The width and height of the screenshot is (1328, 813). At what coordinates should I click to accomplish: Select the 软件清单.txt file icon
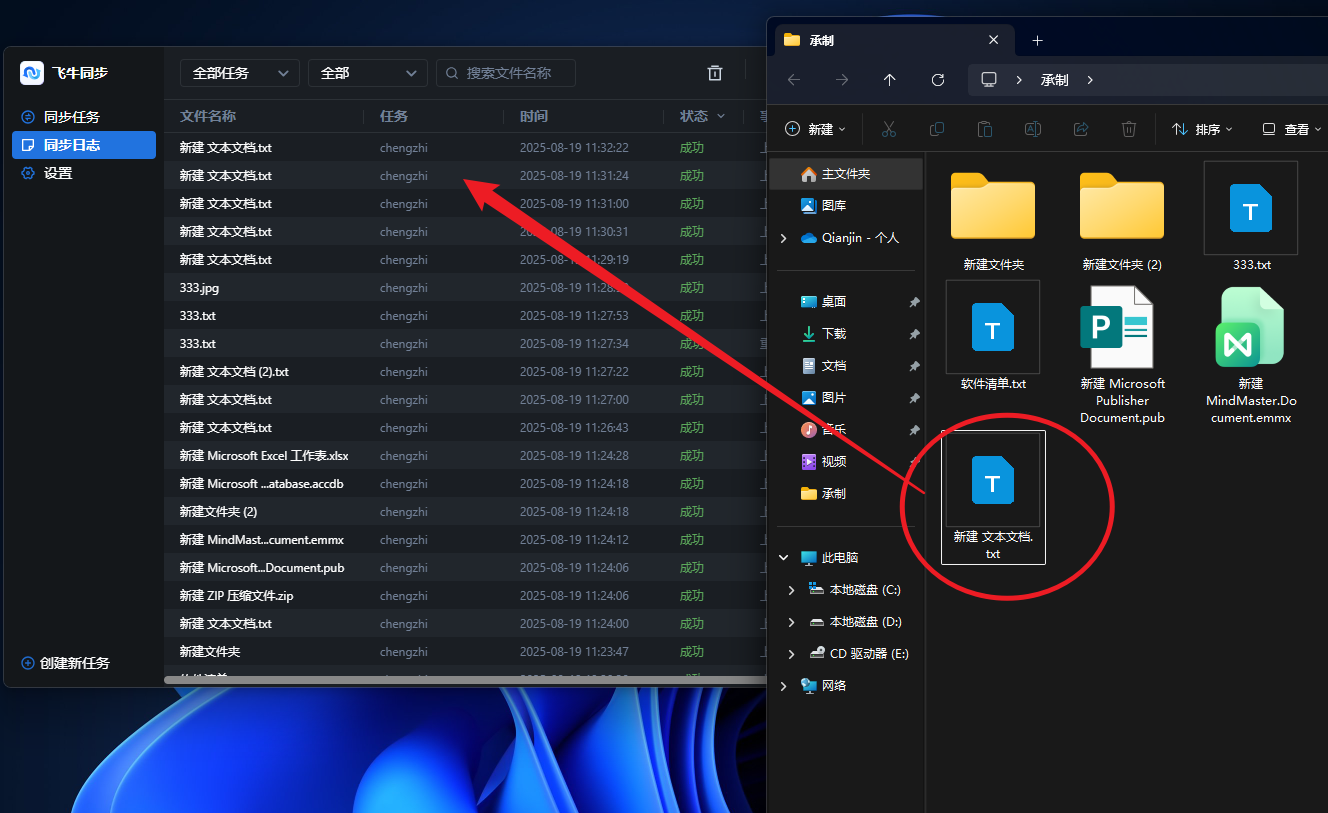click(x=992, y=329)
